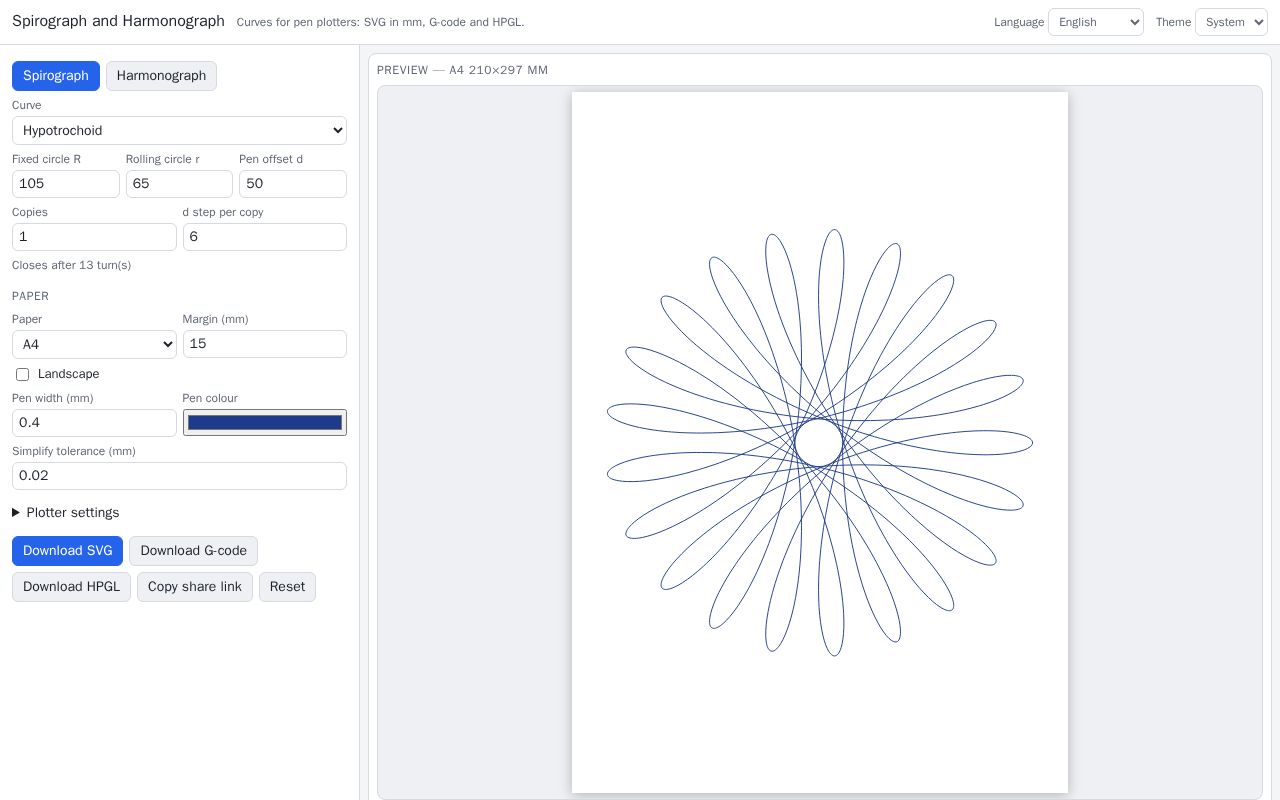
Task: Click the PAPER section heading
Action: (x=30, y=296)
